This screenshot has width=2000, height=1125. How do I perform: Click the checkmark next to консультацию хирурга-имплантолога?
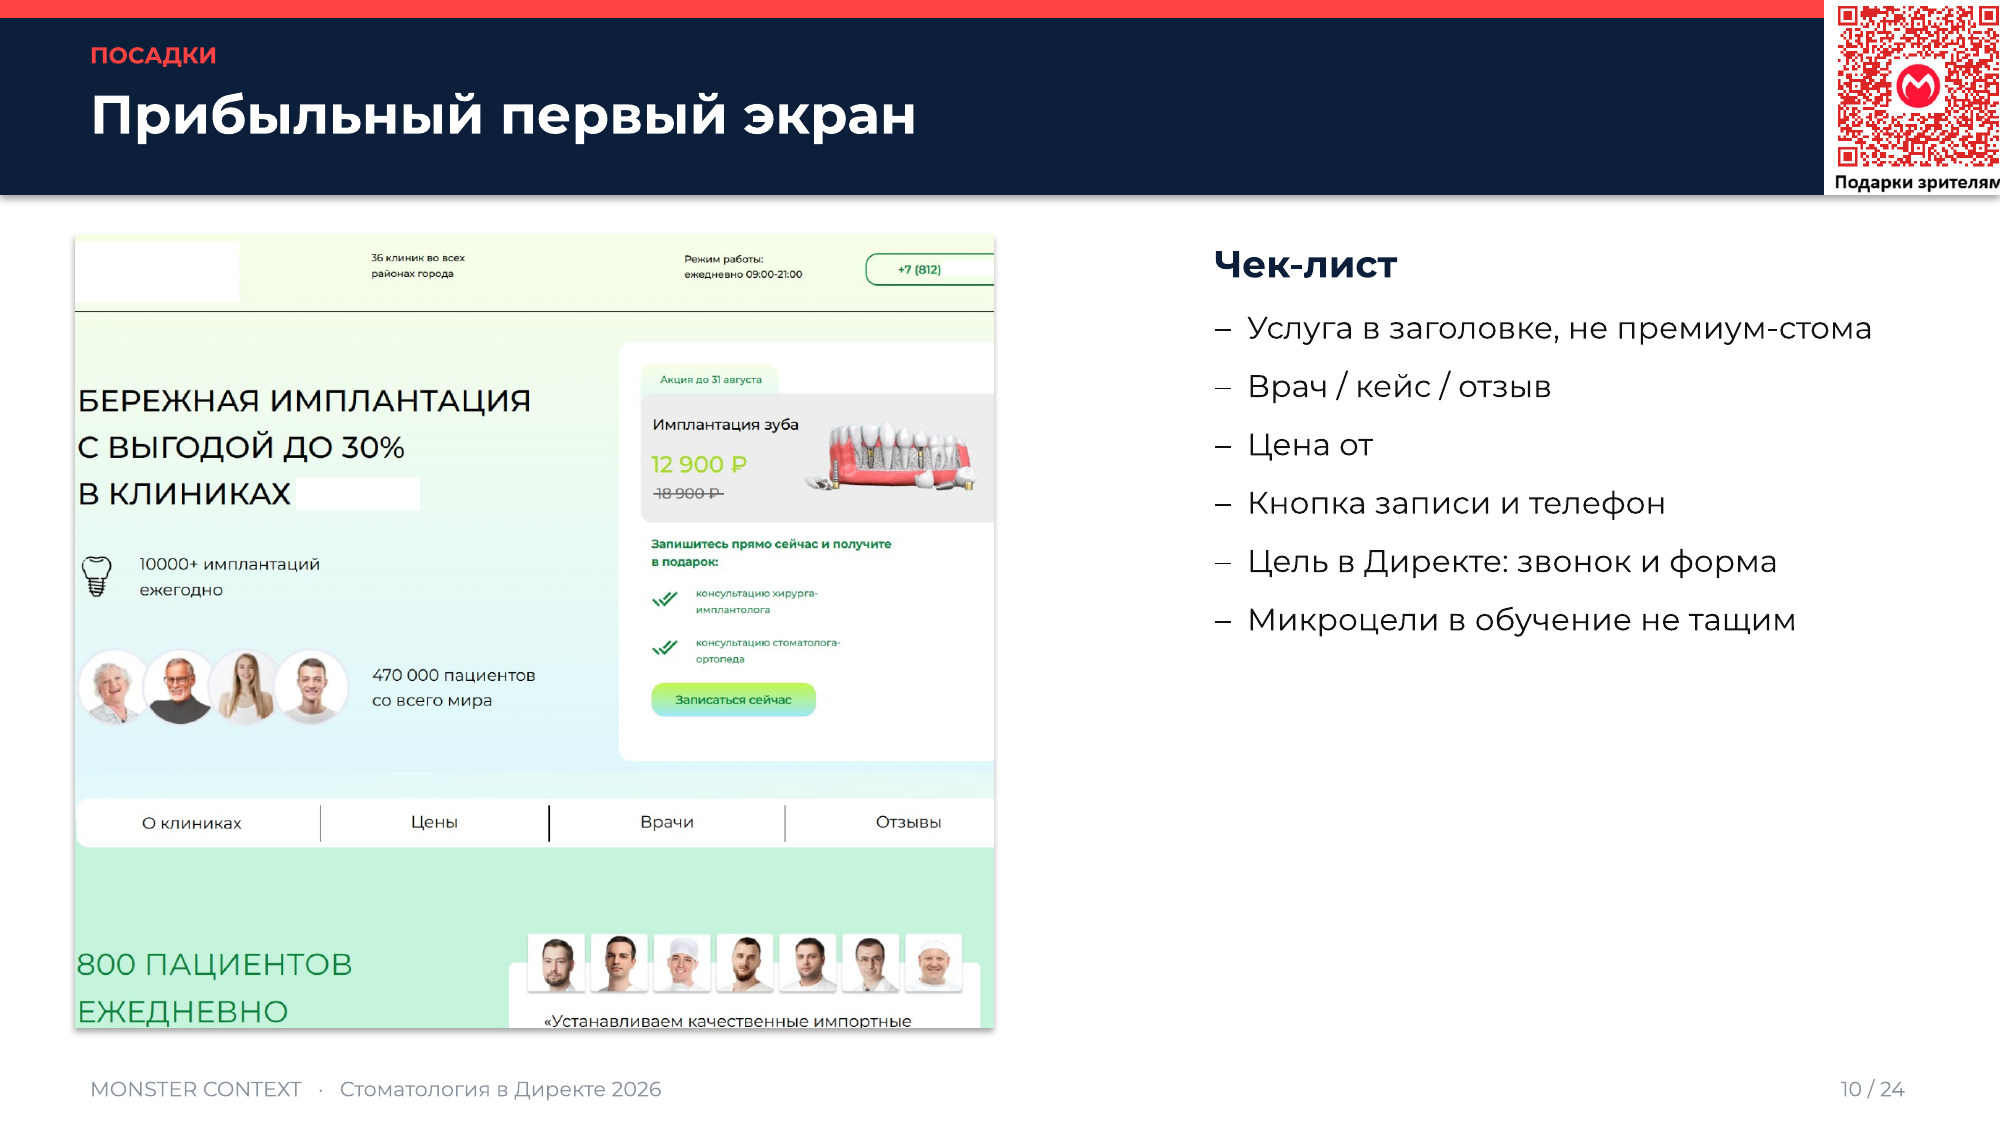coord(665,600)
